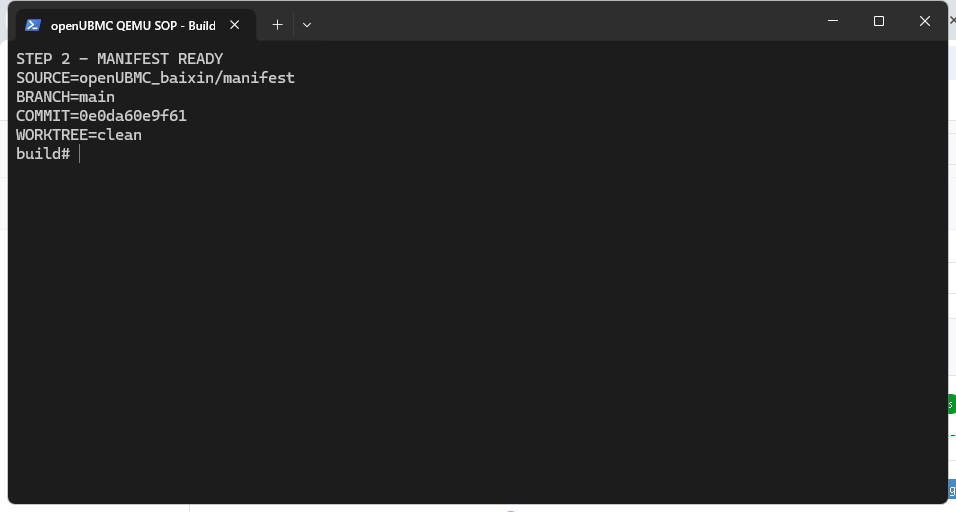This screenshot has height=512, width=956.
Task: Click the SOURCE=openUBMC_baixin/manifest line
Action: (155, 78)
